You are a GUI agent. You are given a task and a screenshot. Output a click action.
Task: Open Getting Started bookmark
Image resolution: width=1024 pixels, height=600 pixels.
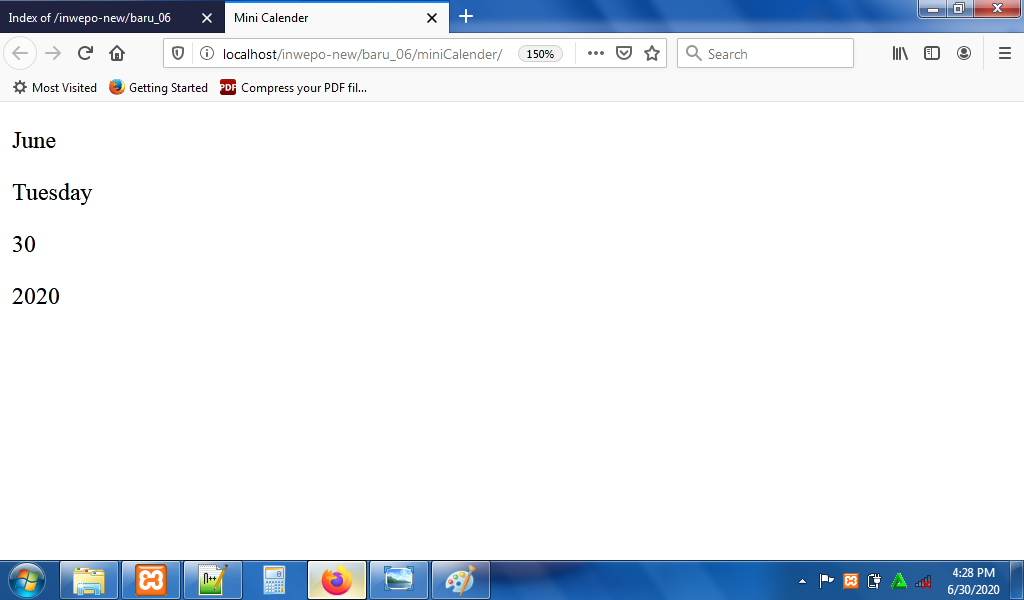pyautogui.click(x=159, y=88)
